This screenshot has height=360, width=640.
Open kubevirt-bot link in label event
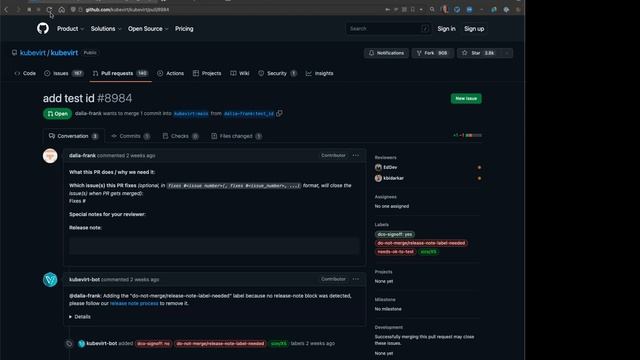[102, 343]
